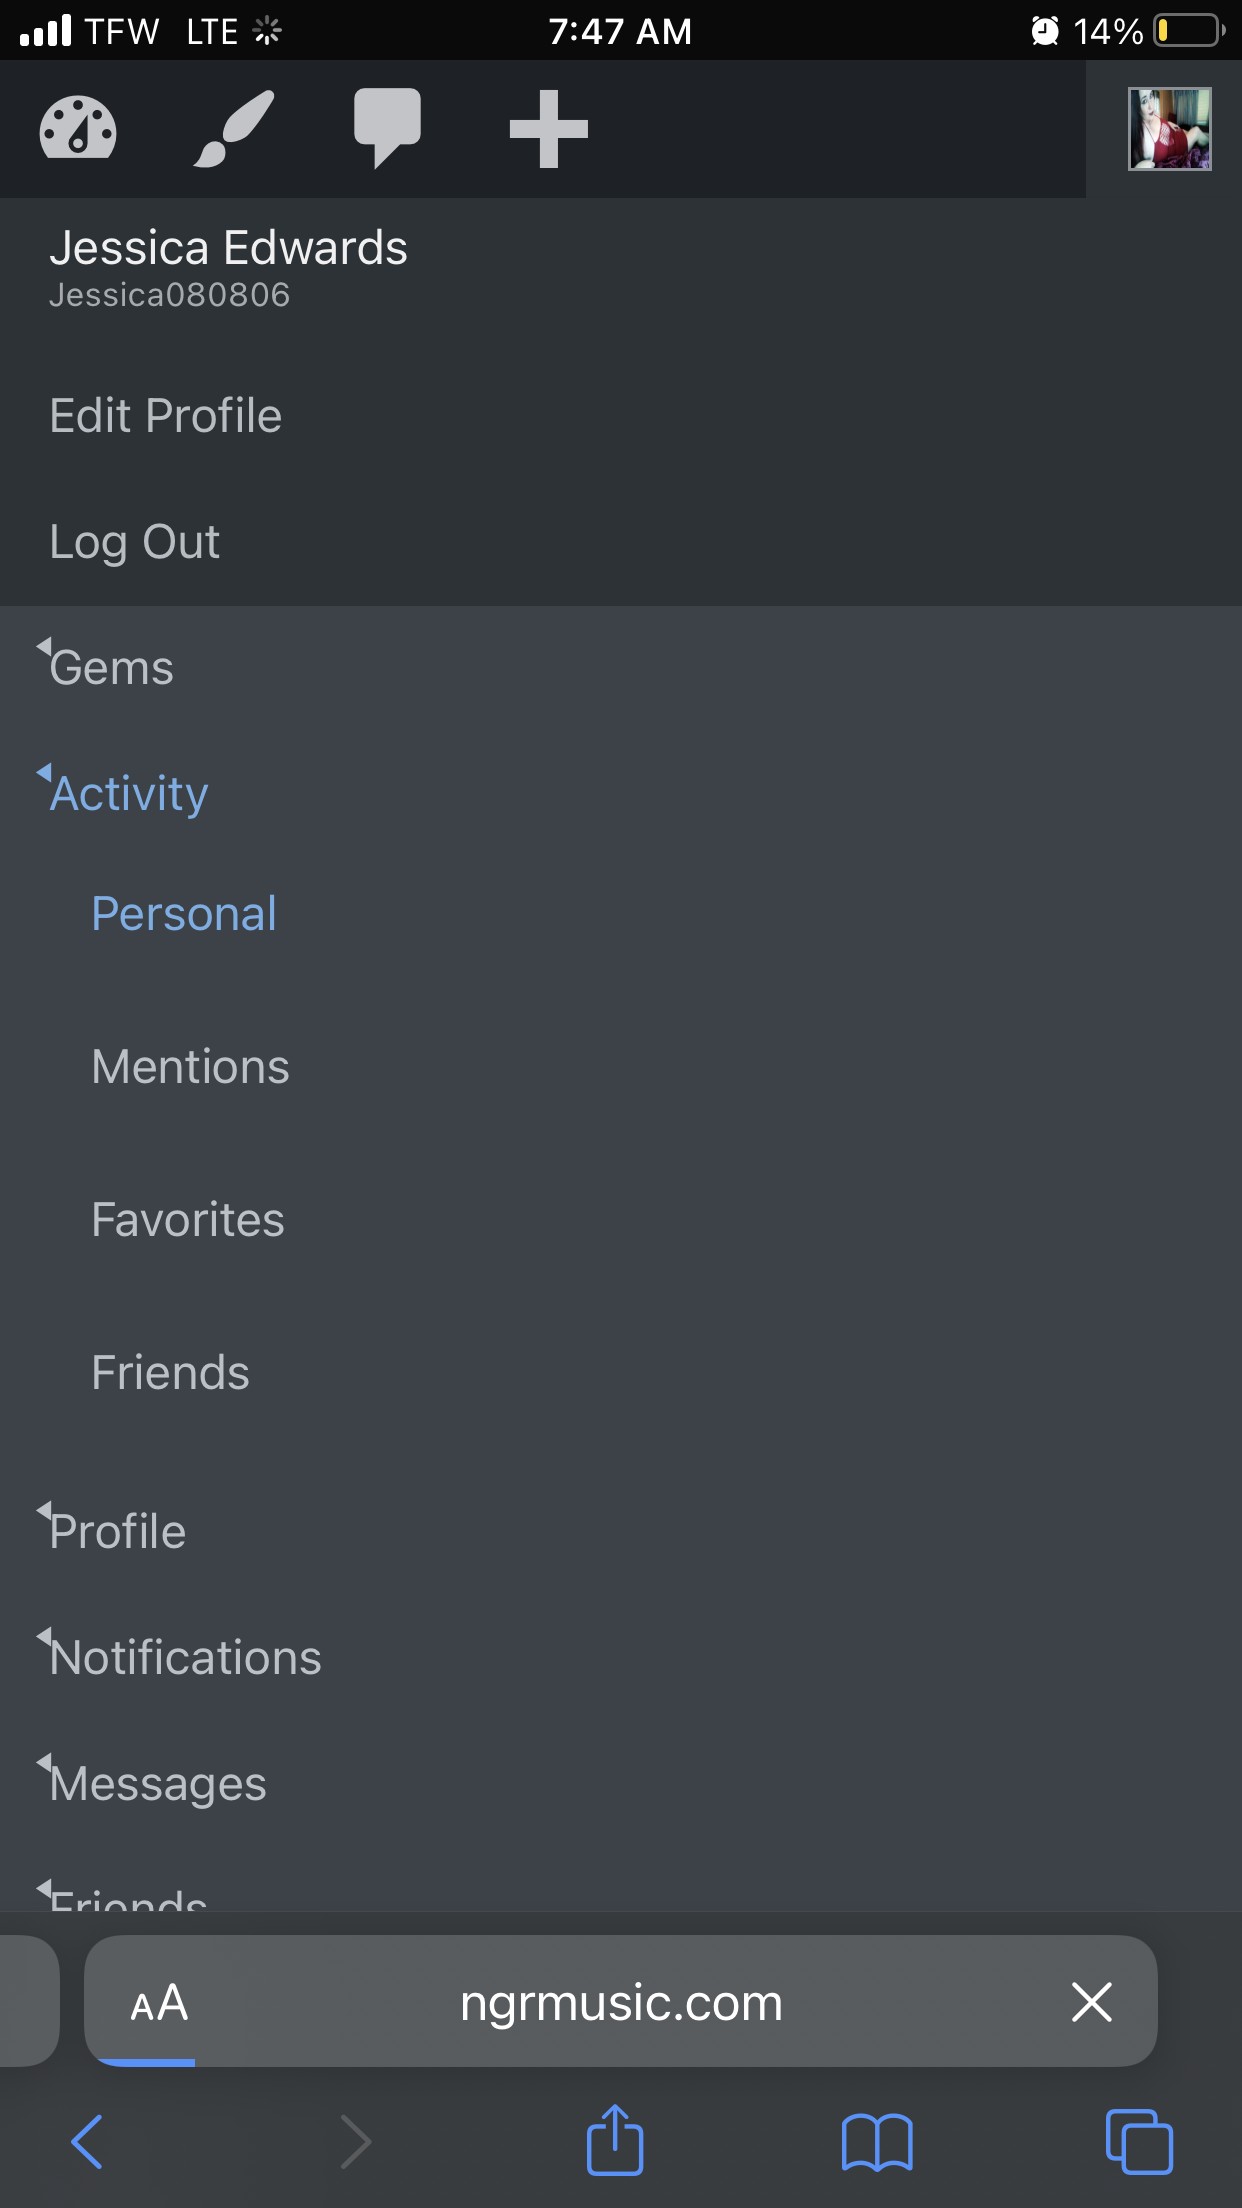Click the Log Out link
The height and width of the screenshot is (2208, 1242).
point(135,542)
